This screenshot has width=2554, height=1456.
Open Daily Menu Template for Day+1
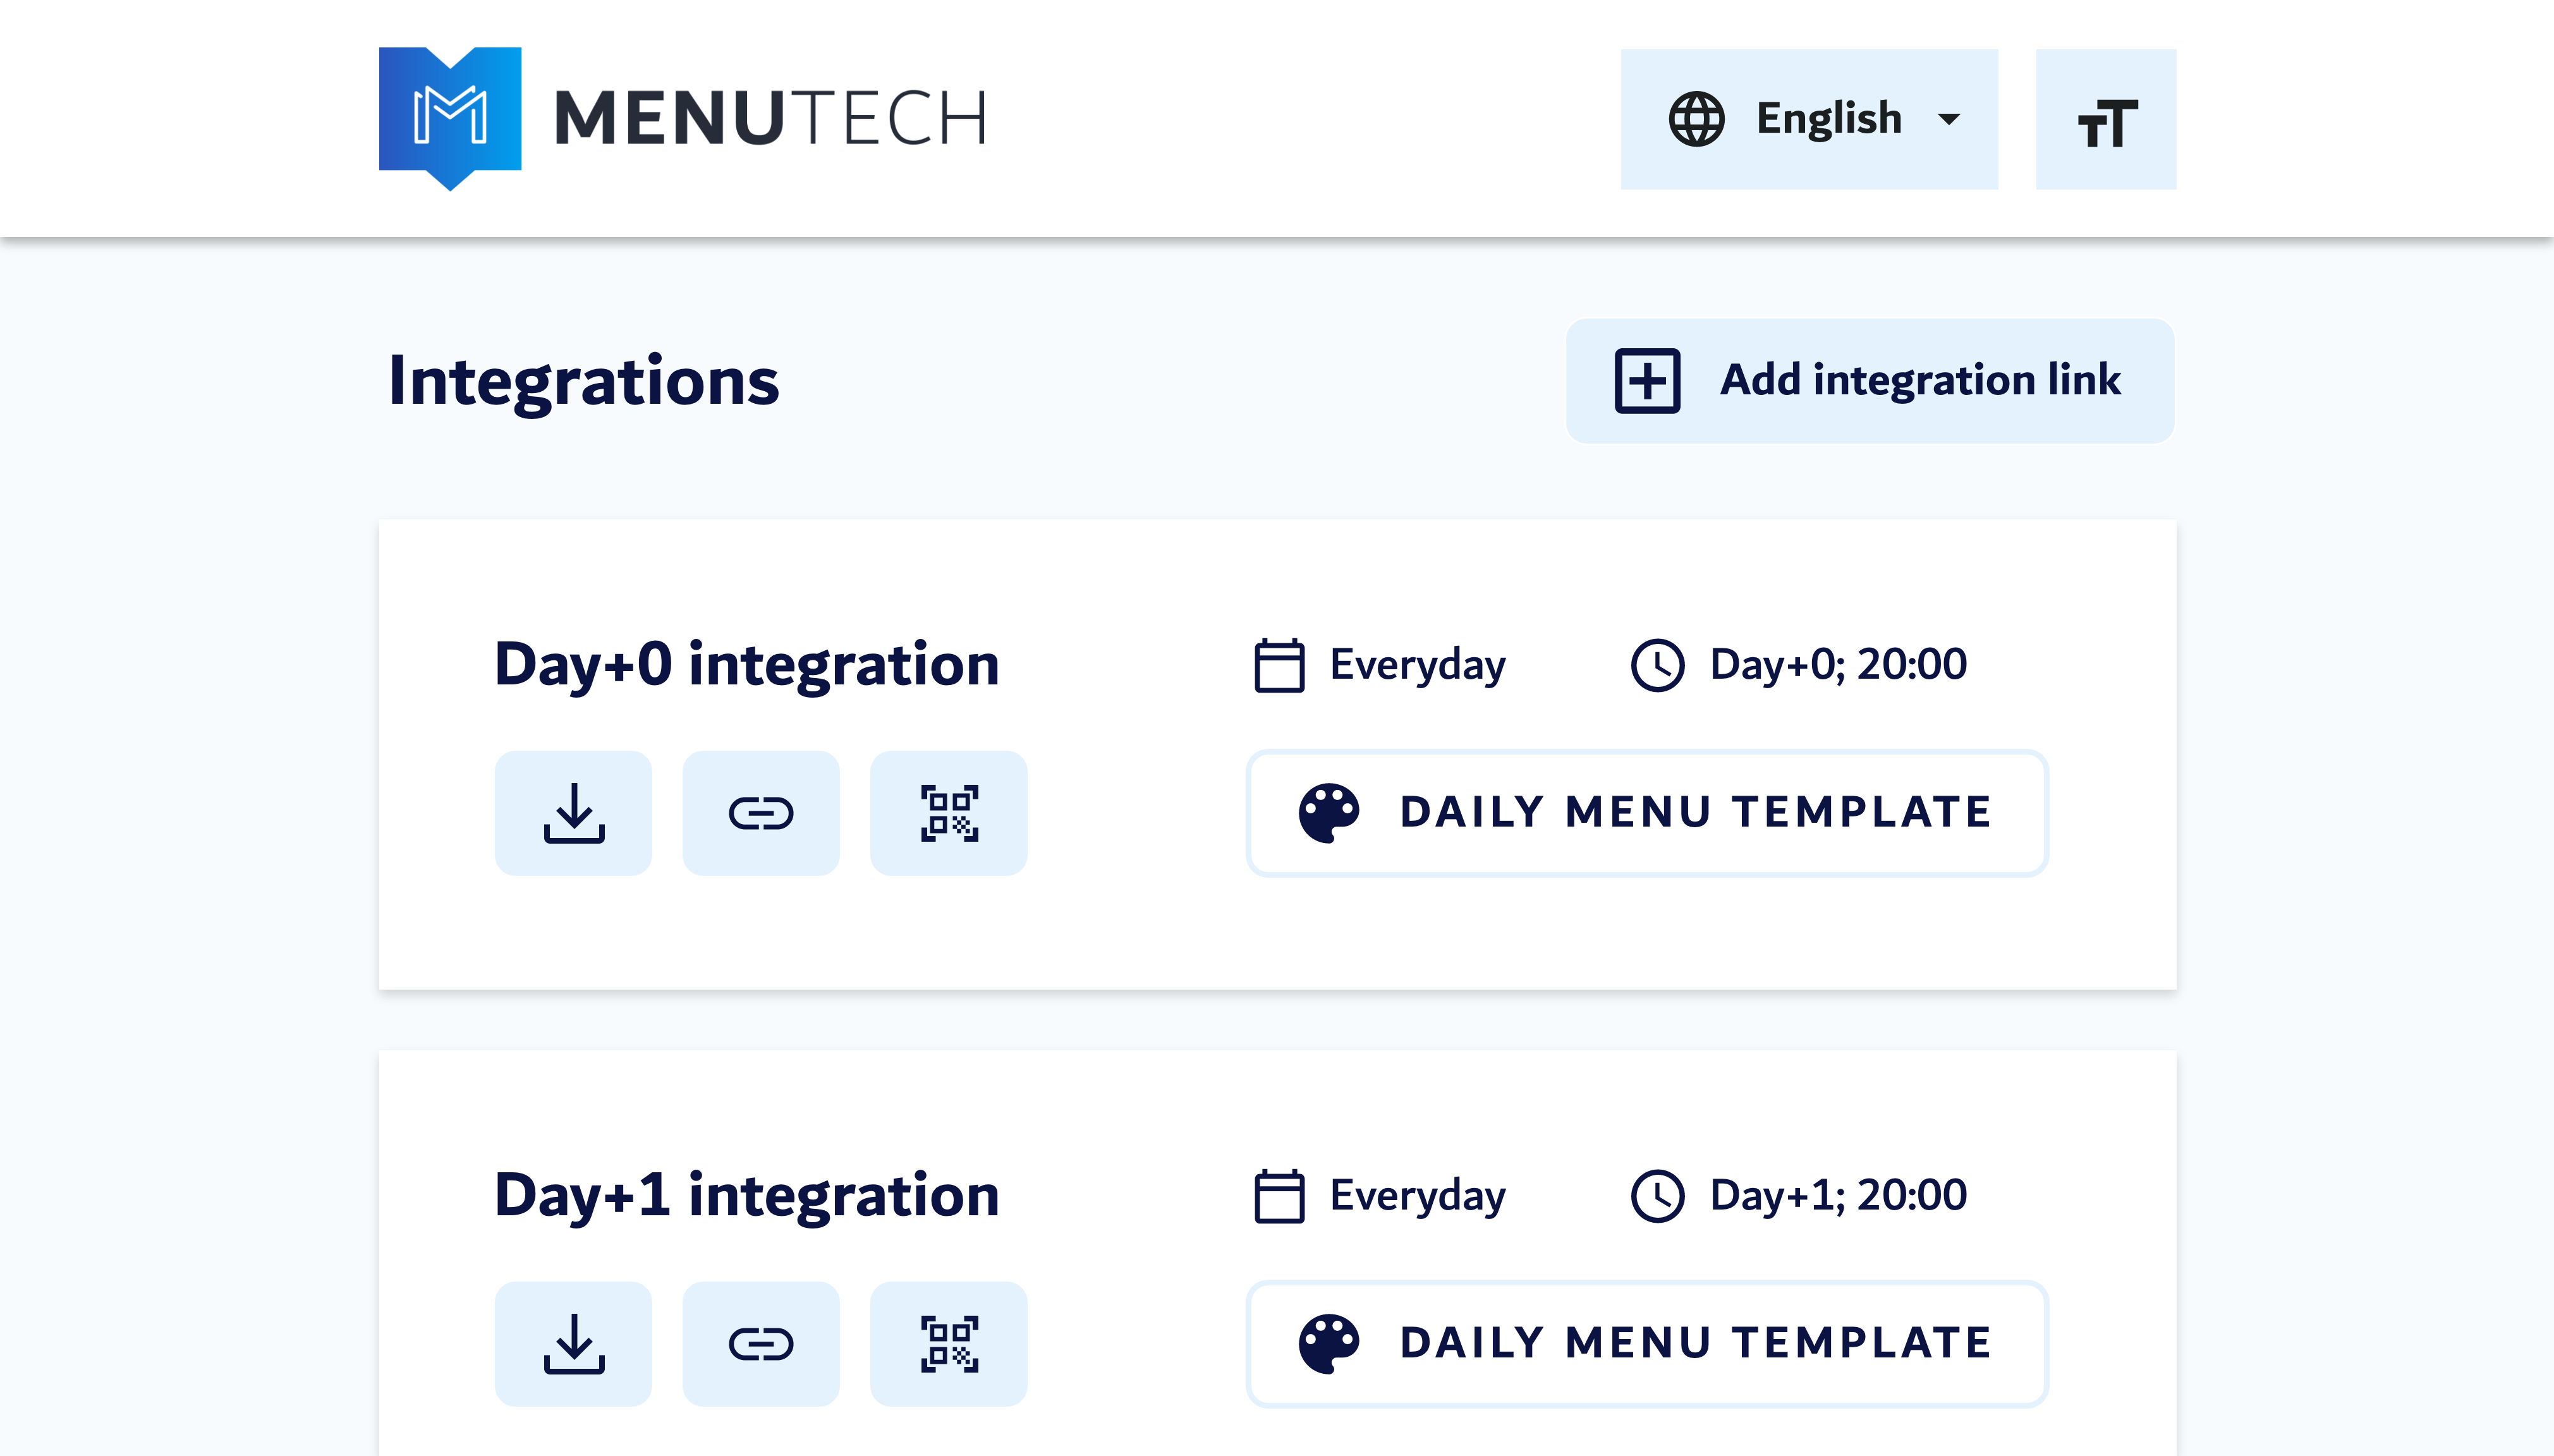tap(1647, 1343)
